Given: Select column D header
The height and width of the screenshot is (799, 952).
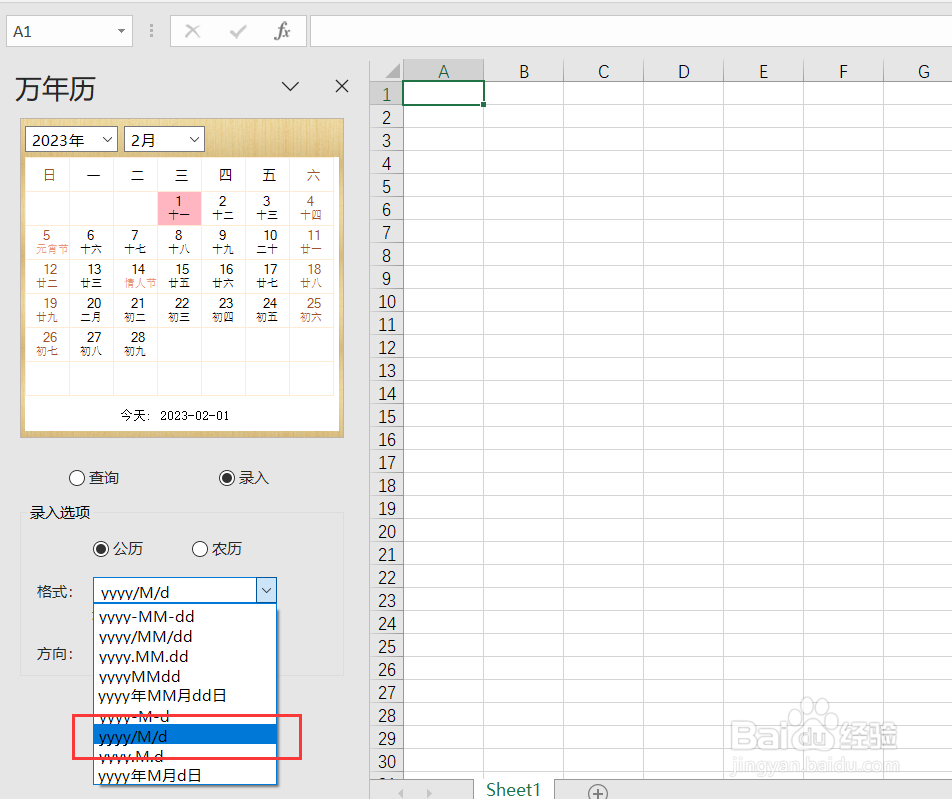Looking at the screenshot, I should pyautogui.click(x=684, y=71).
